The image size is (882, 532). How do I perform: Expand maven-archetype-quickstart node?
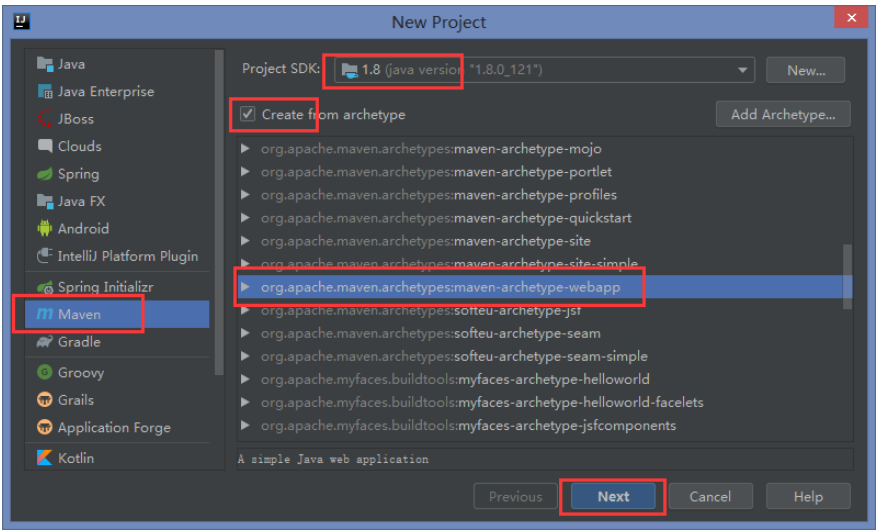245,218
